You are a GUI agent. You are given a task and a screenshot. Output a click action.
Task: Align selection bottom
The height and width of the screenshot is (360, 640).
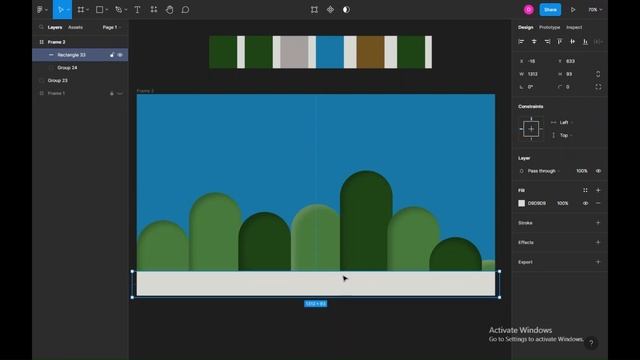point(585,42)
